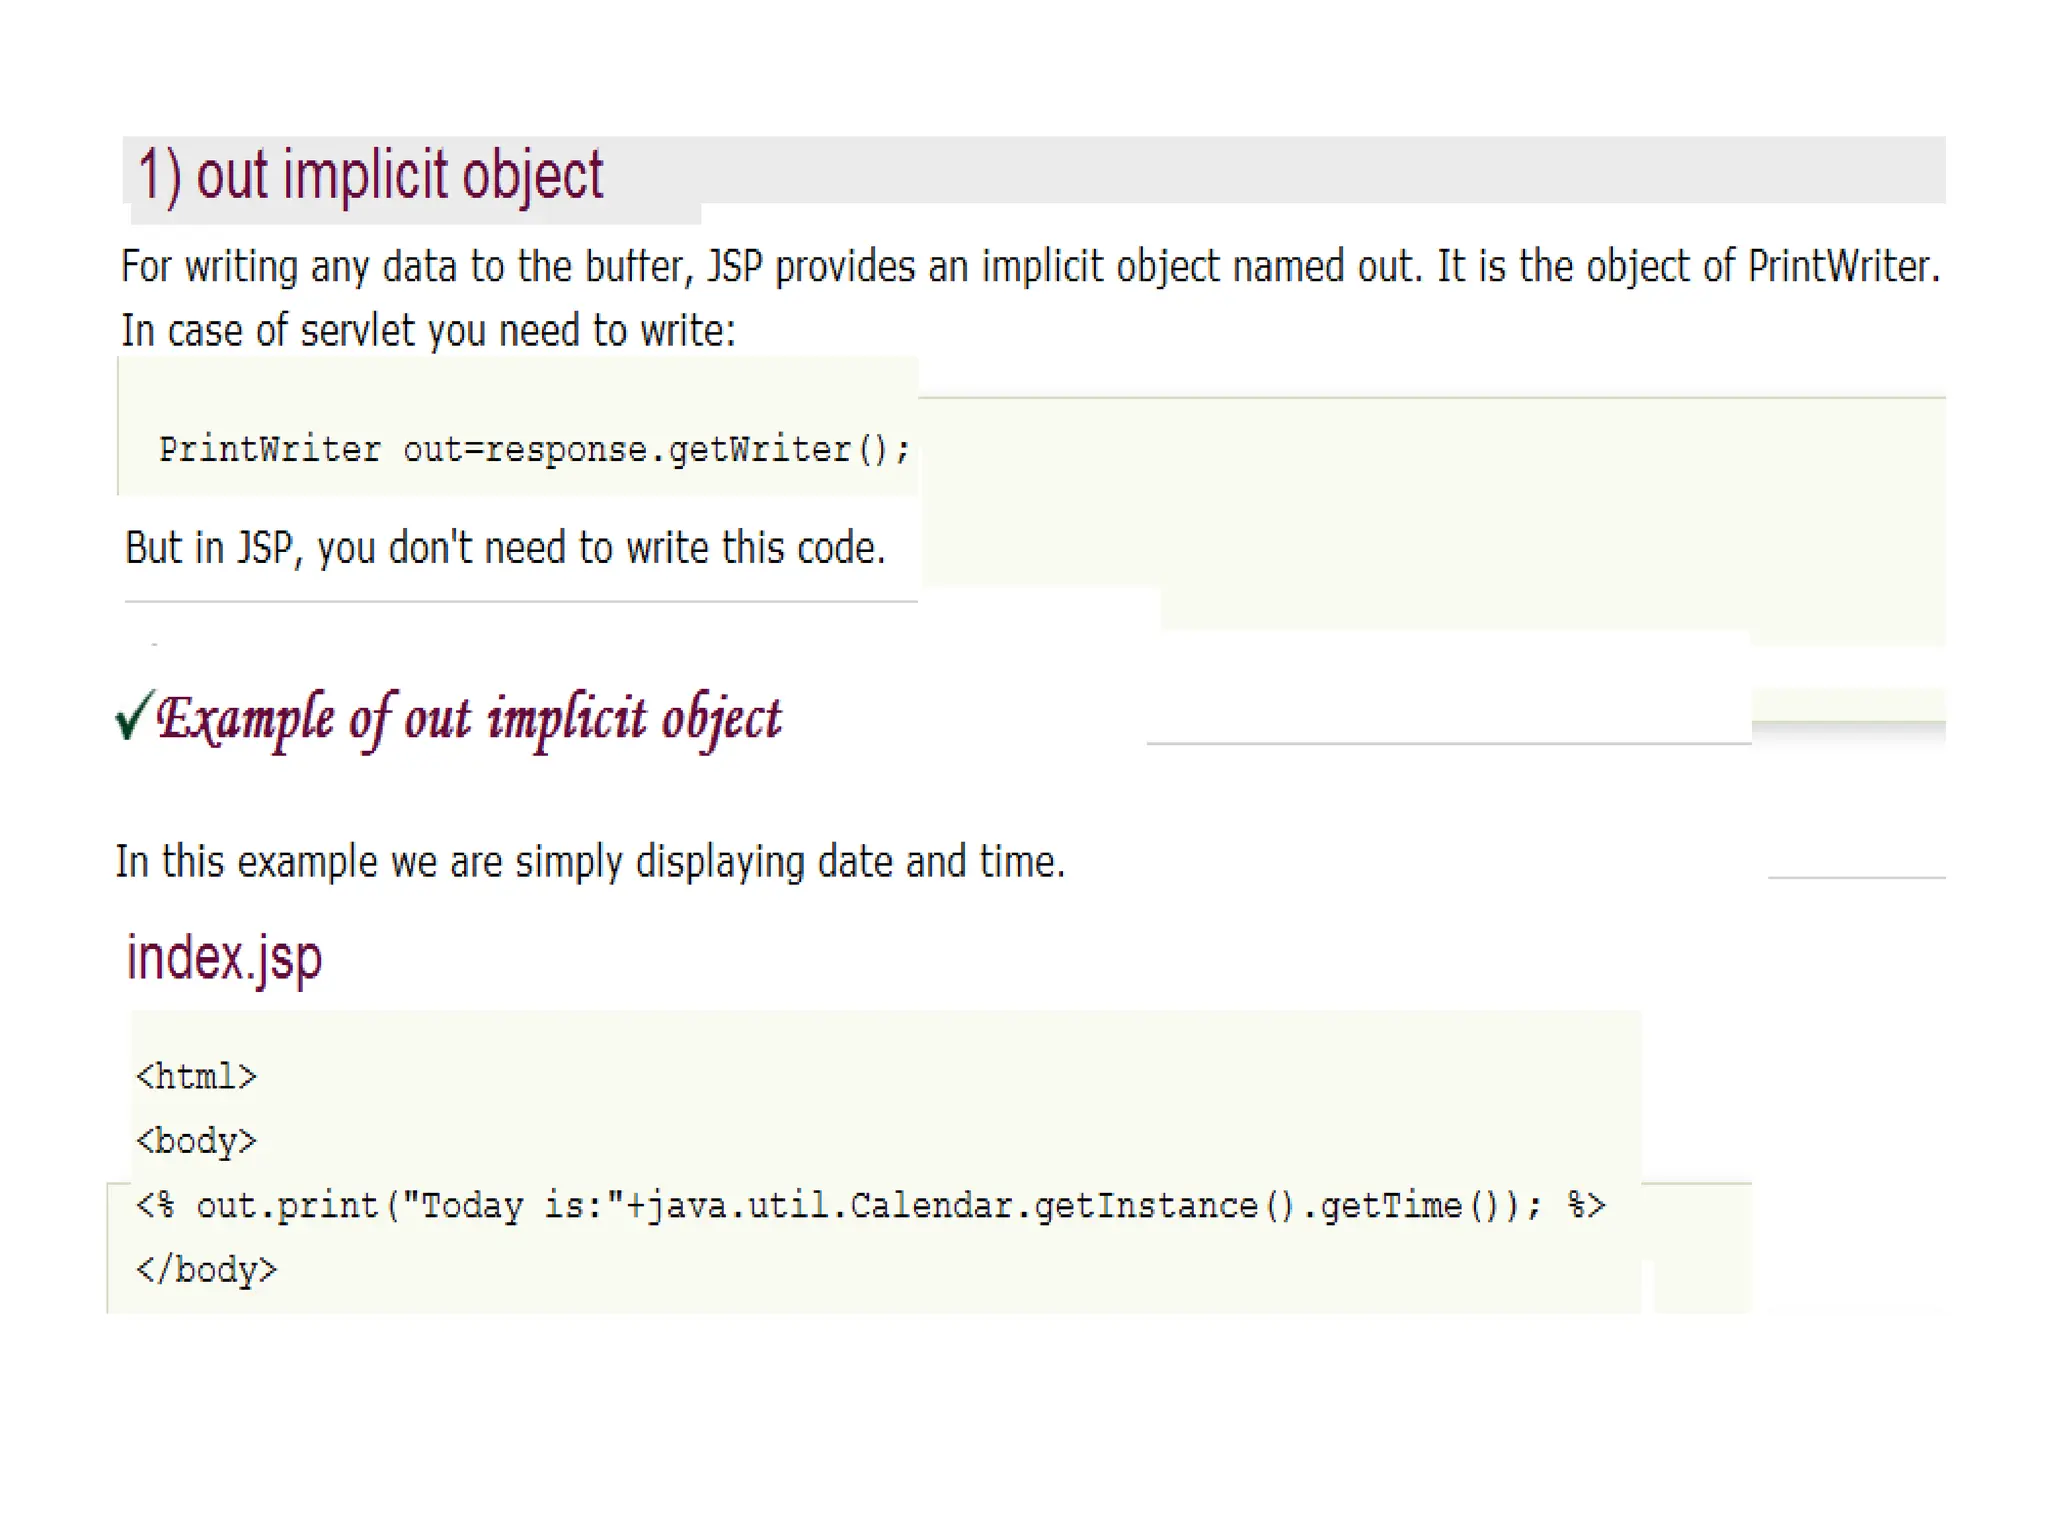
Task: Click the closing '%>' scriptlet delimiter
Action: (1585, 1206)
